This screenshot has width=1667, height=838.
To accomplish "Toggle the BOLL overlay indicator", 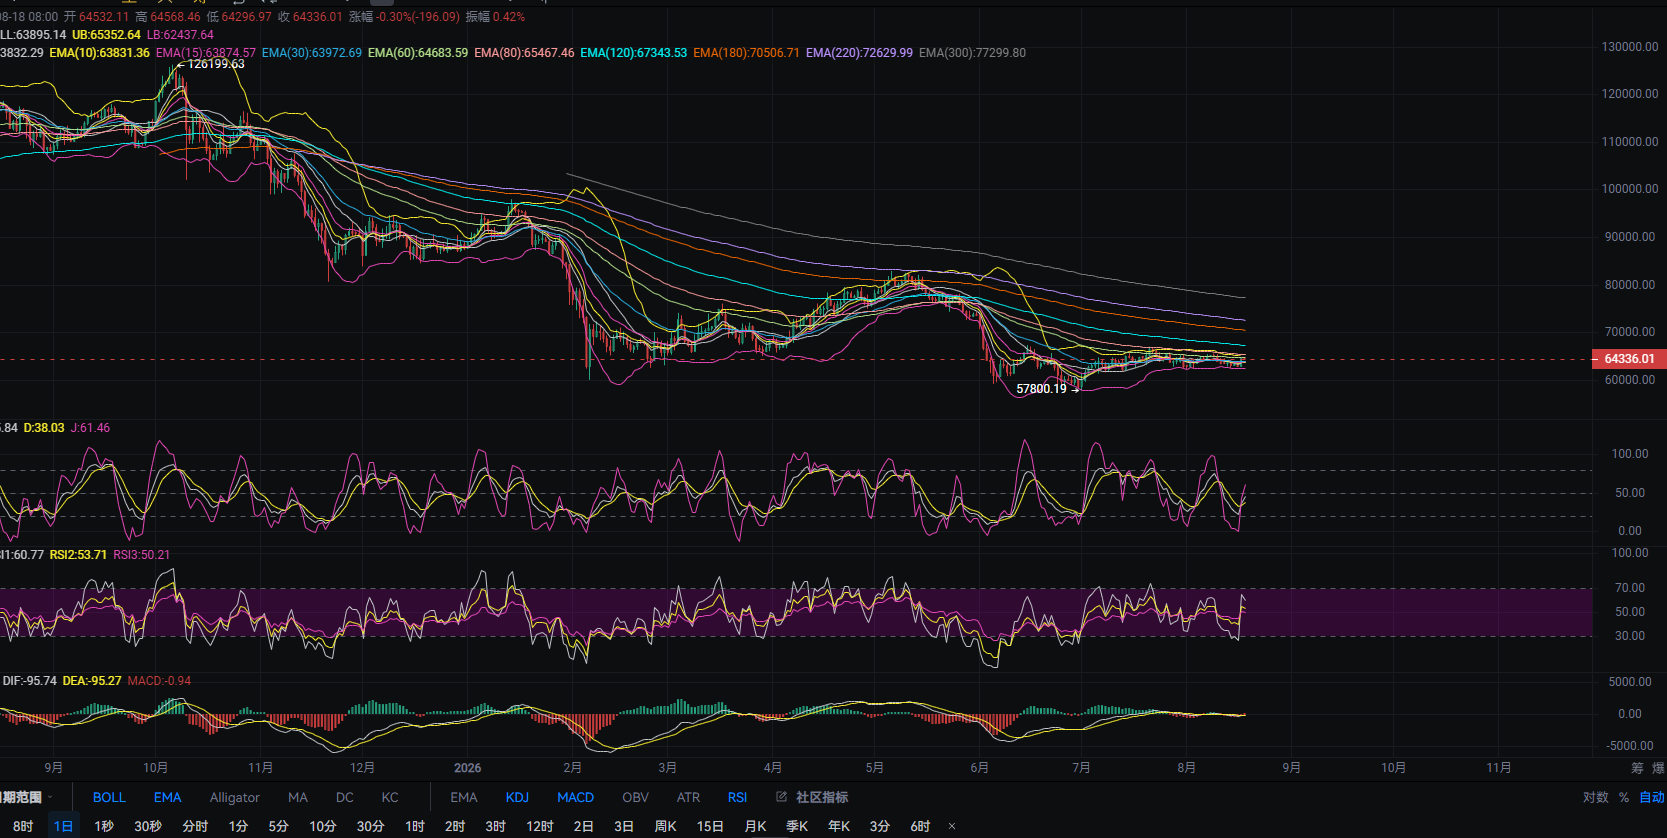I will click(x=109, y=797).
